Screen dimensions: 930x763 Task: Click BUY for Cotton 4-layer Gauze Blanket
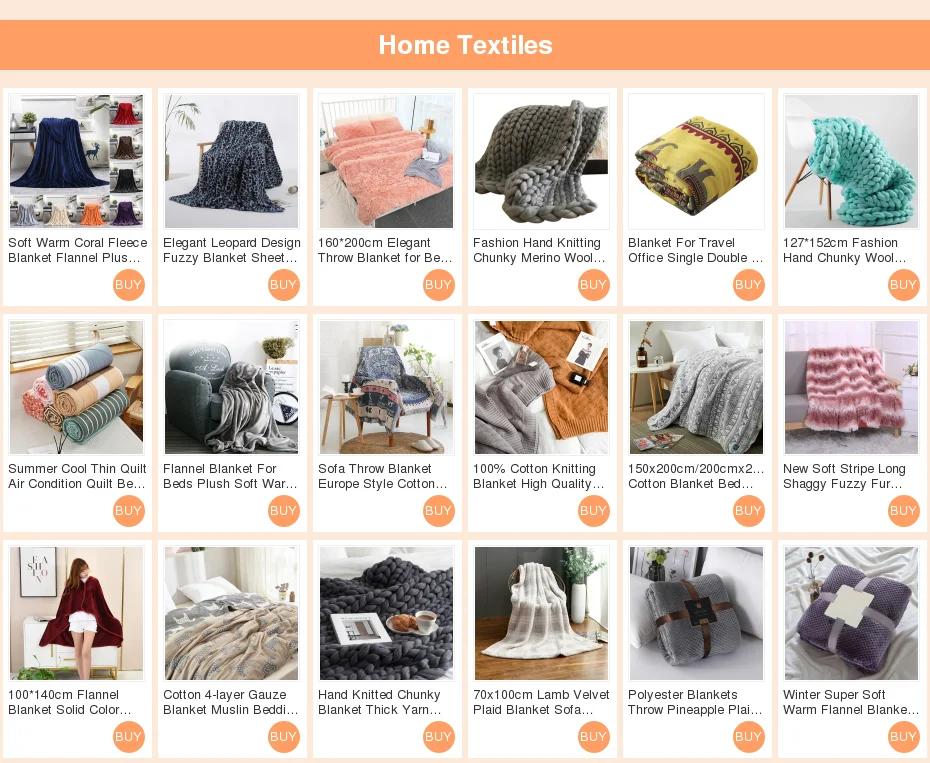coord(284,737)
